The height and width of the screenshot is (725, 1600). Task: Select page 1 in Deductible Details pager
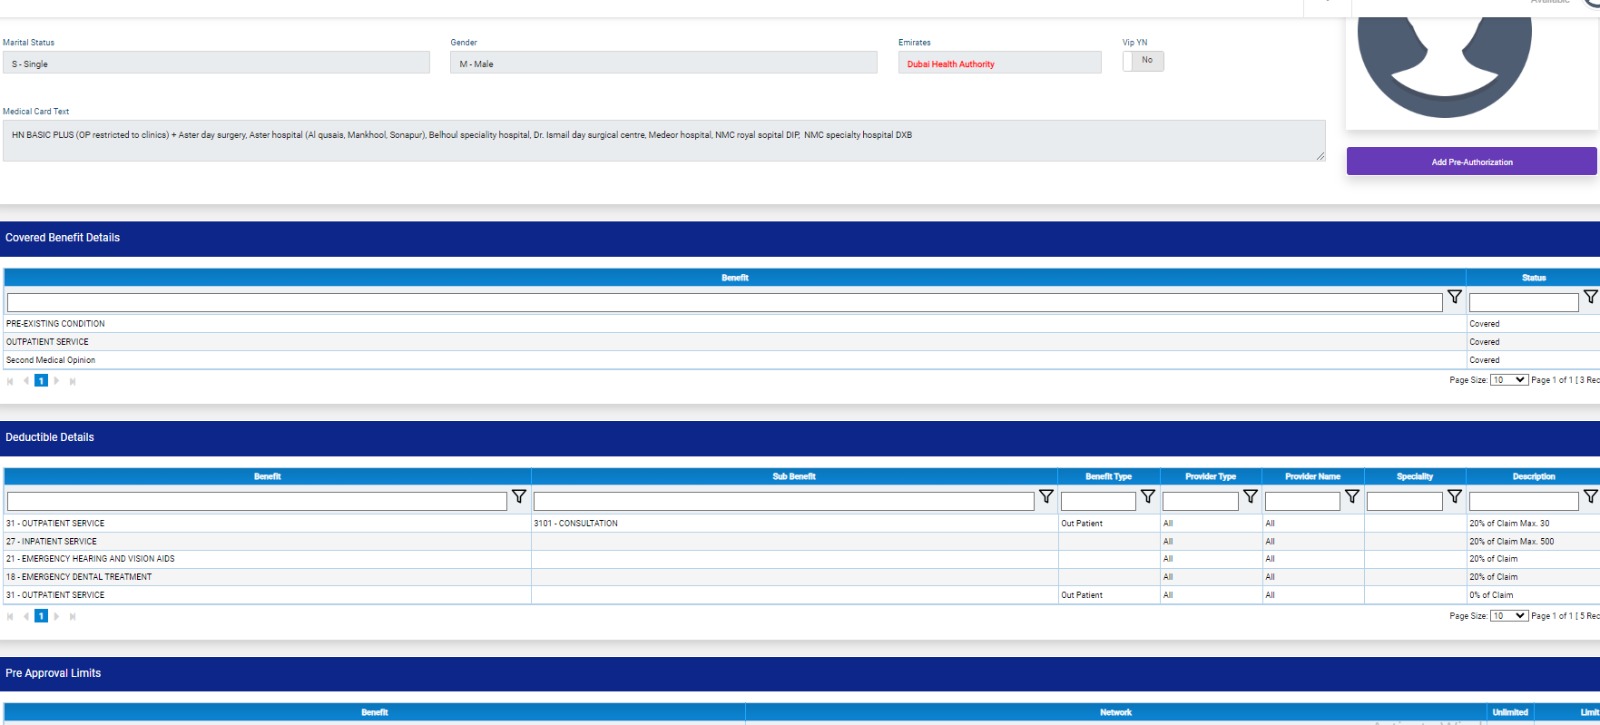coord(41,617)
